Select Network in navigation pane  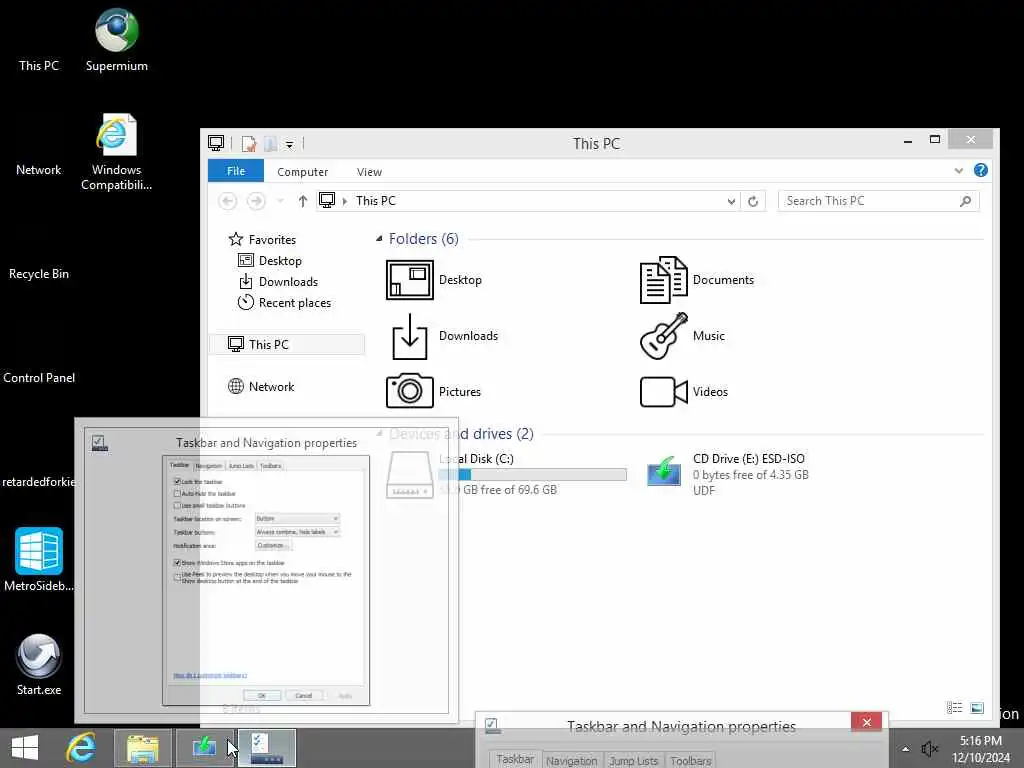coord(261,387)
